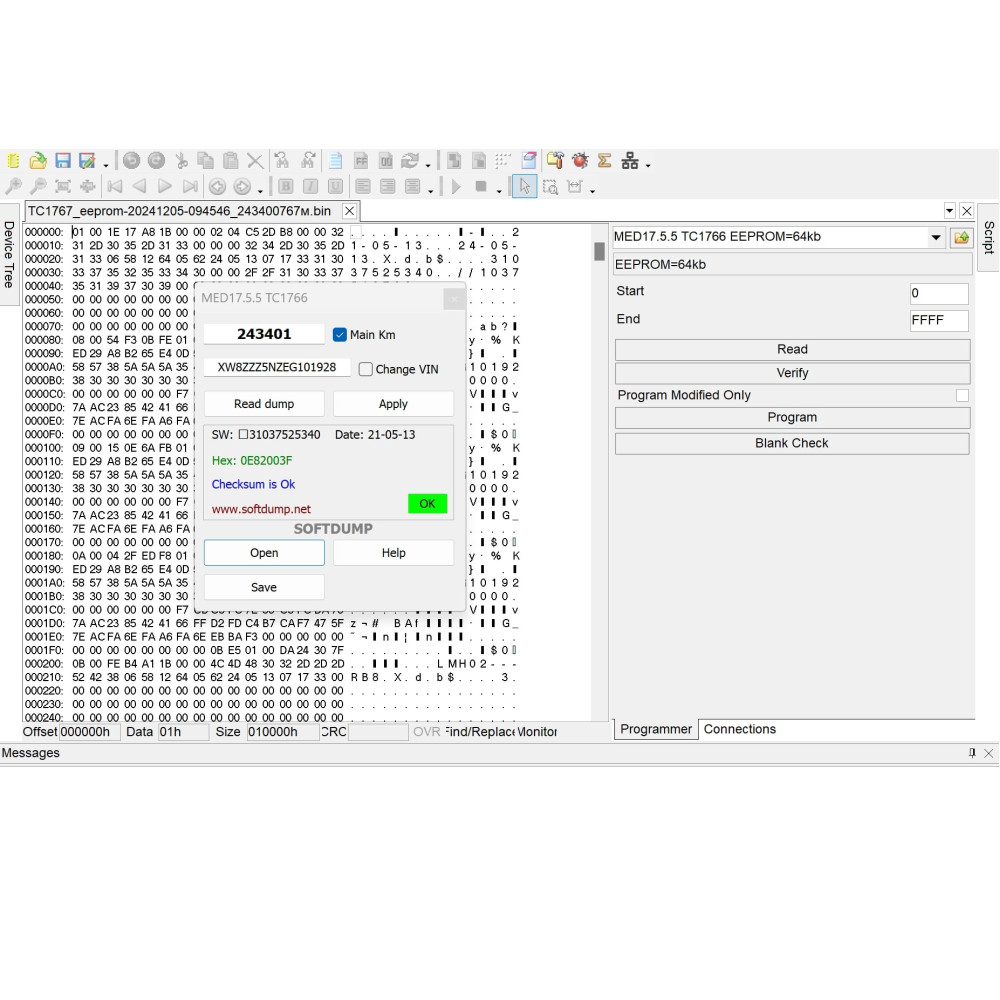Click the Stop square toolbar icon
Screen dimensions: 1000x1000
[481, 186]
